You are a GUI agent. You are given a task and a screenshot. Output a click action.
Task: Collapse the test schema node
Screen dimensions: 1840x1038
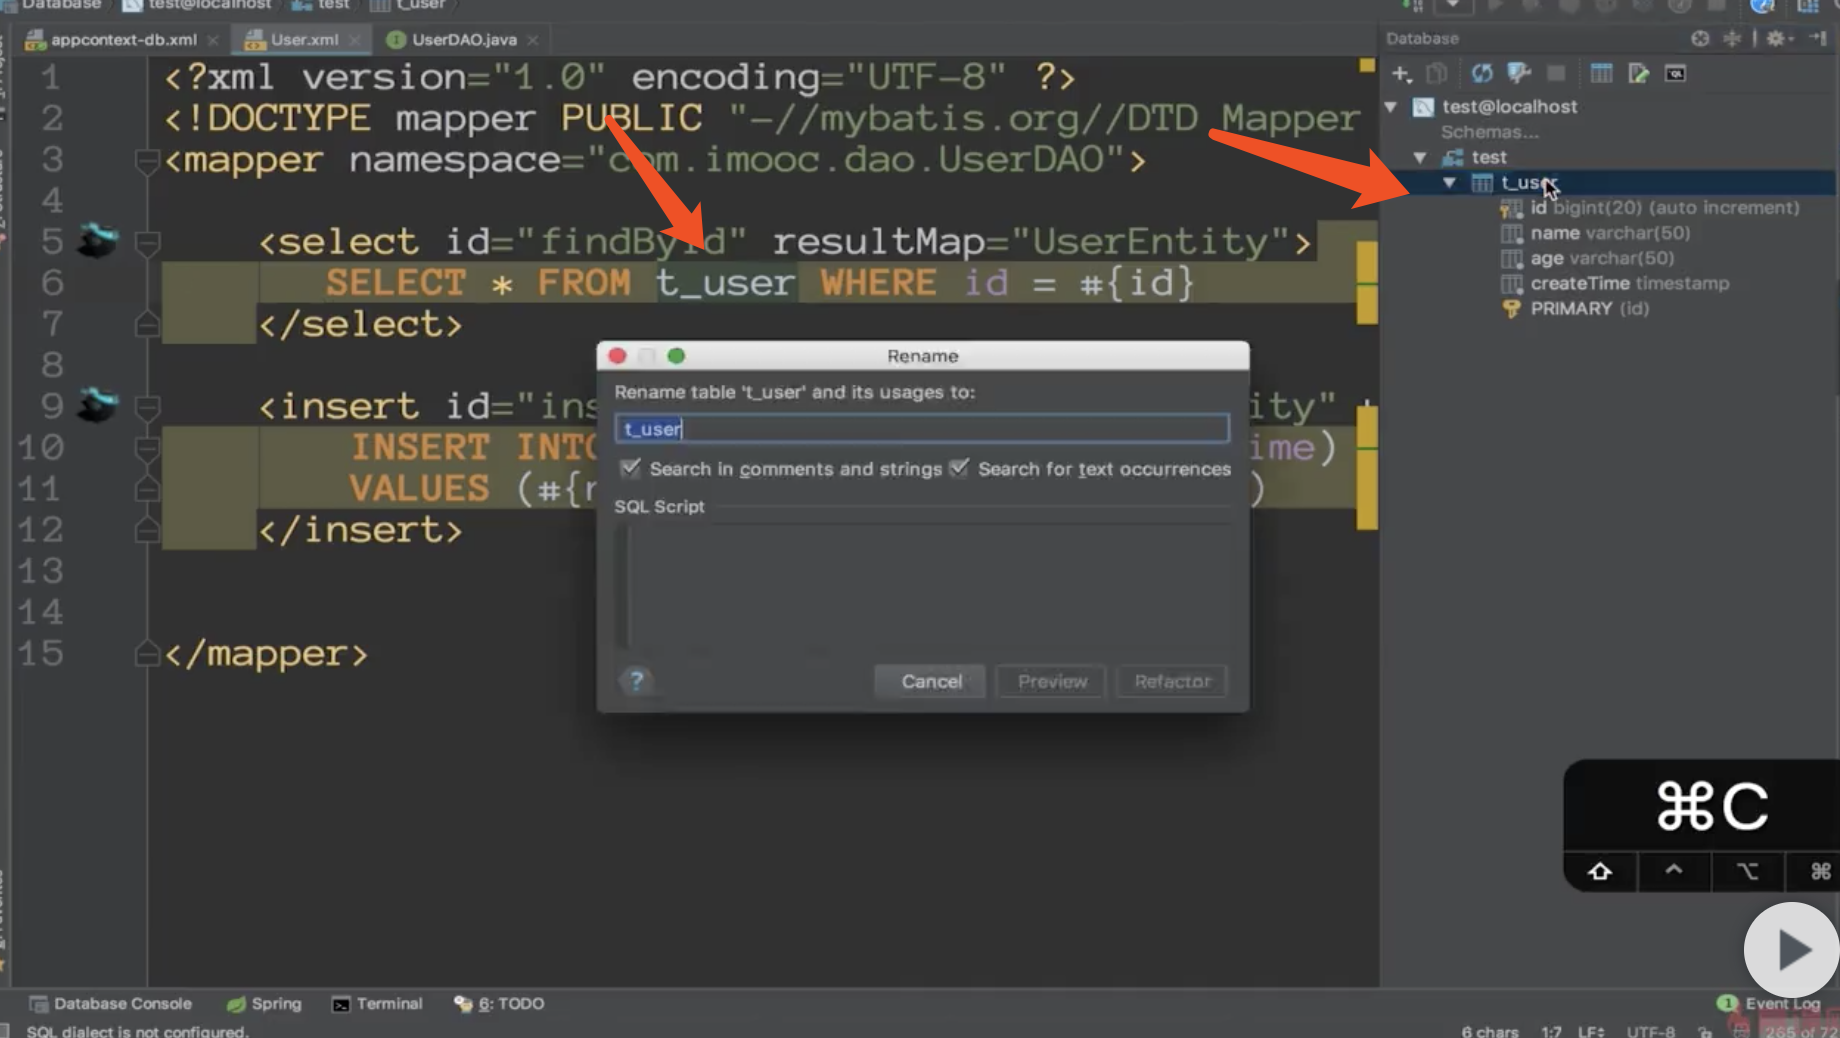tap(1420, 158)
